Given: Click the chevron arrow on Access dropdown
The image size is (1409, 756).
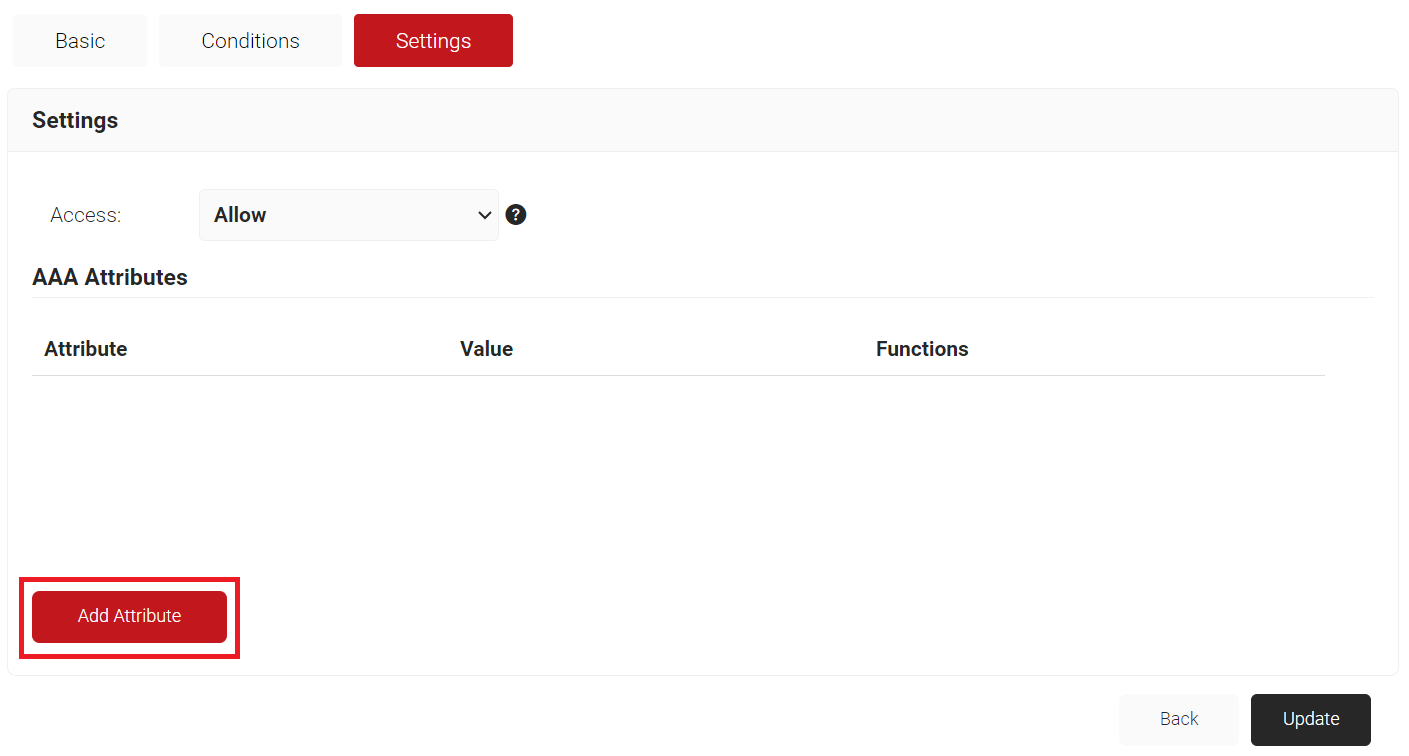Looking at the screenshot, I should tap(485, 215).
